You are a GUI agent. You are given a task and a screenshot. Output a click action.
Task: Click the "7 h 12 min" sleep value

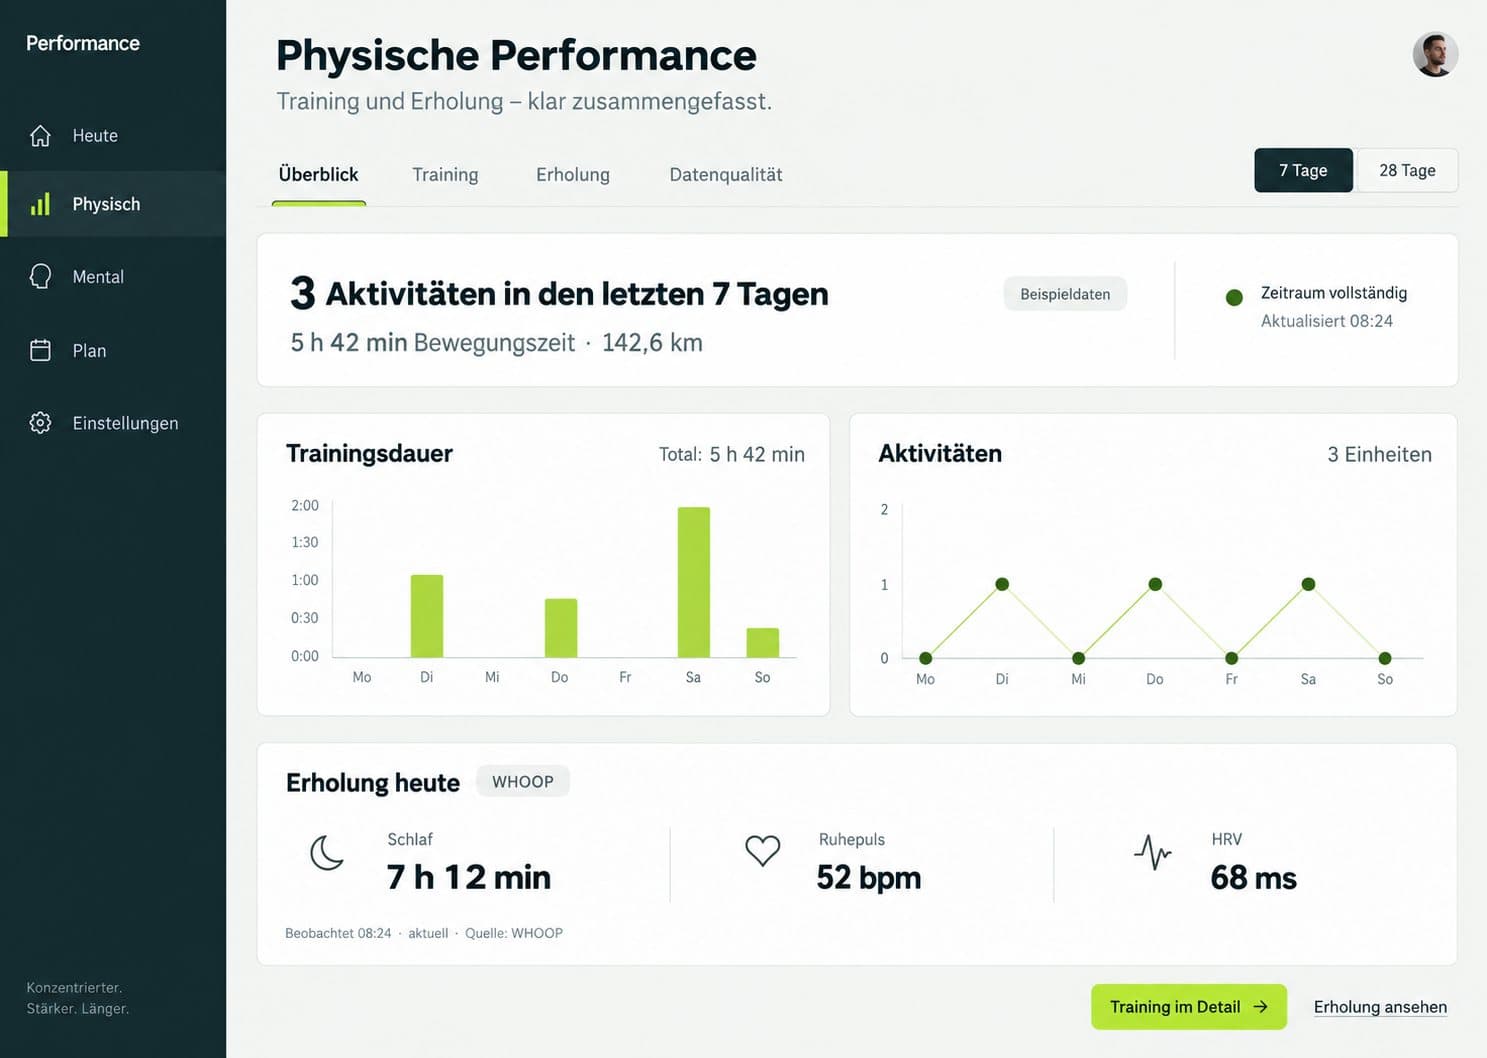(469, 877)
